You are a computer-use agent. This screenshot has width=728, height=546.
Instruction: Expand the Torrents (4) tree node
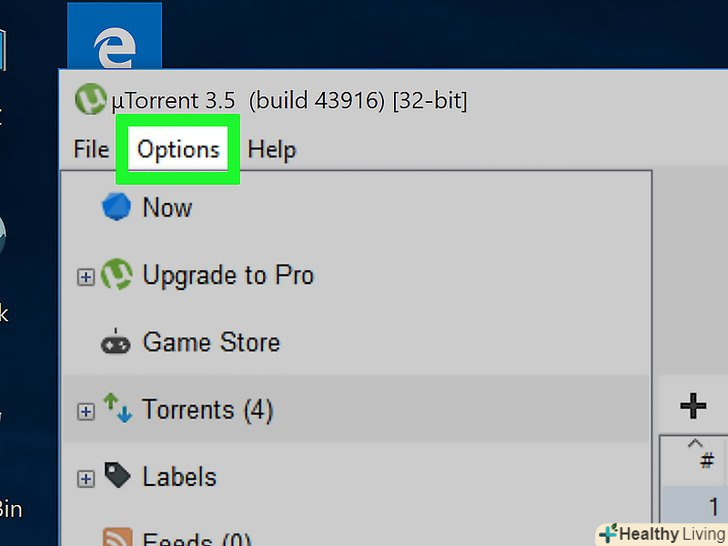[x=85, y=411]
